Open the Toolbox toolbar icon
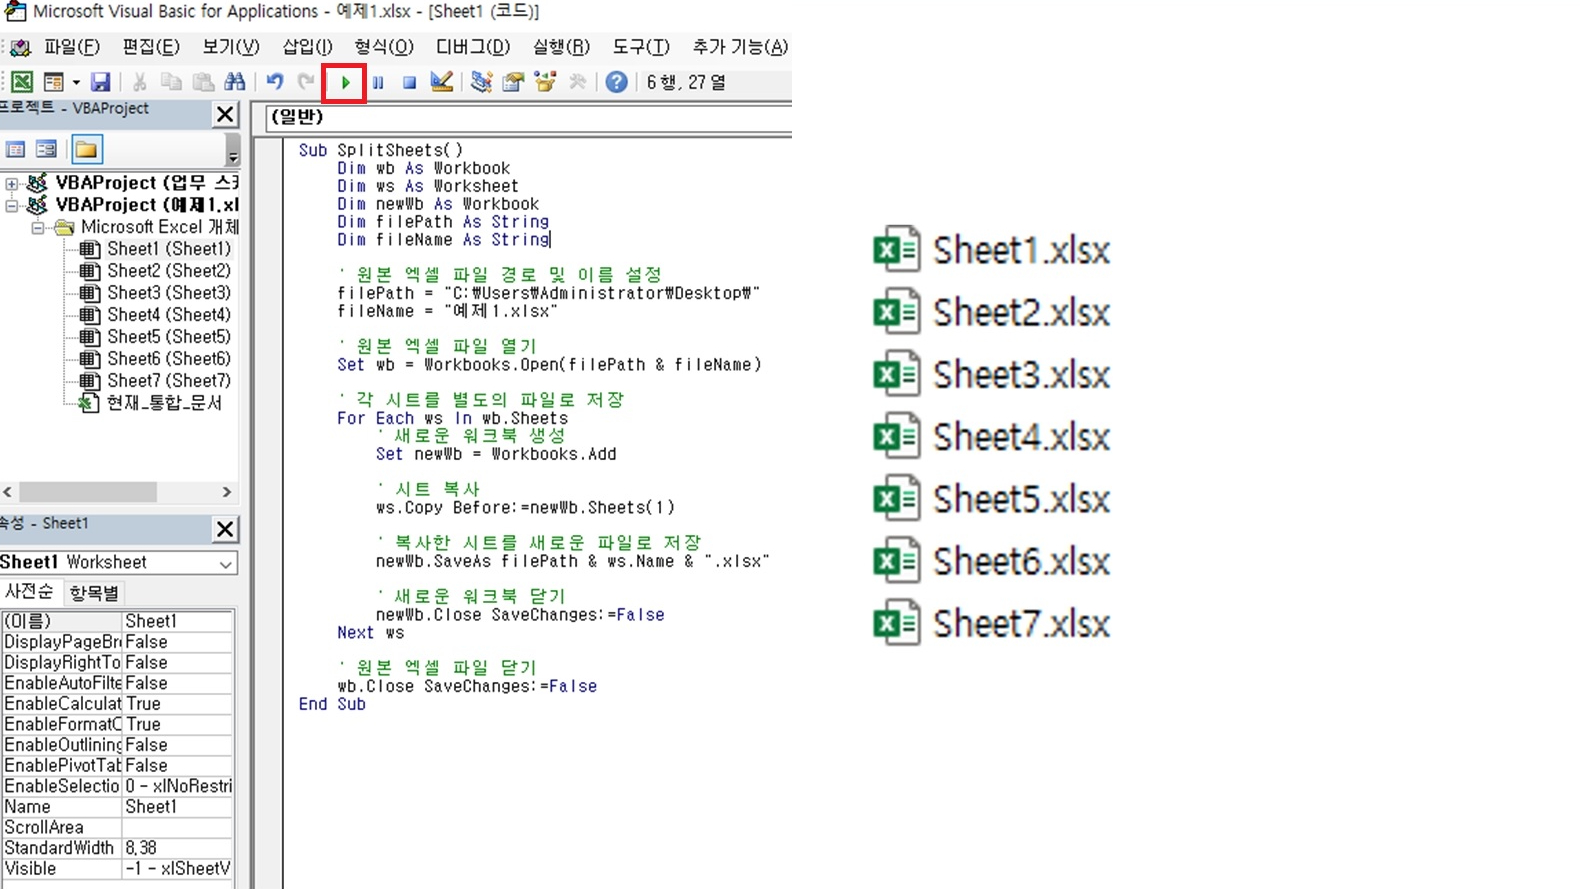This screenshot has height=889, width=1580. [577, 82]
